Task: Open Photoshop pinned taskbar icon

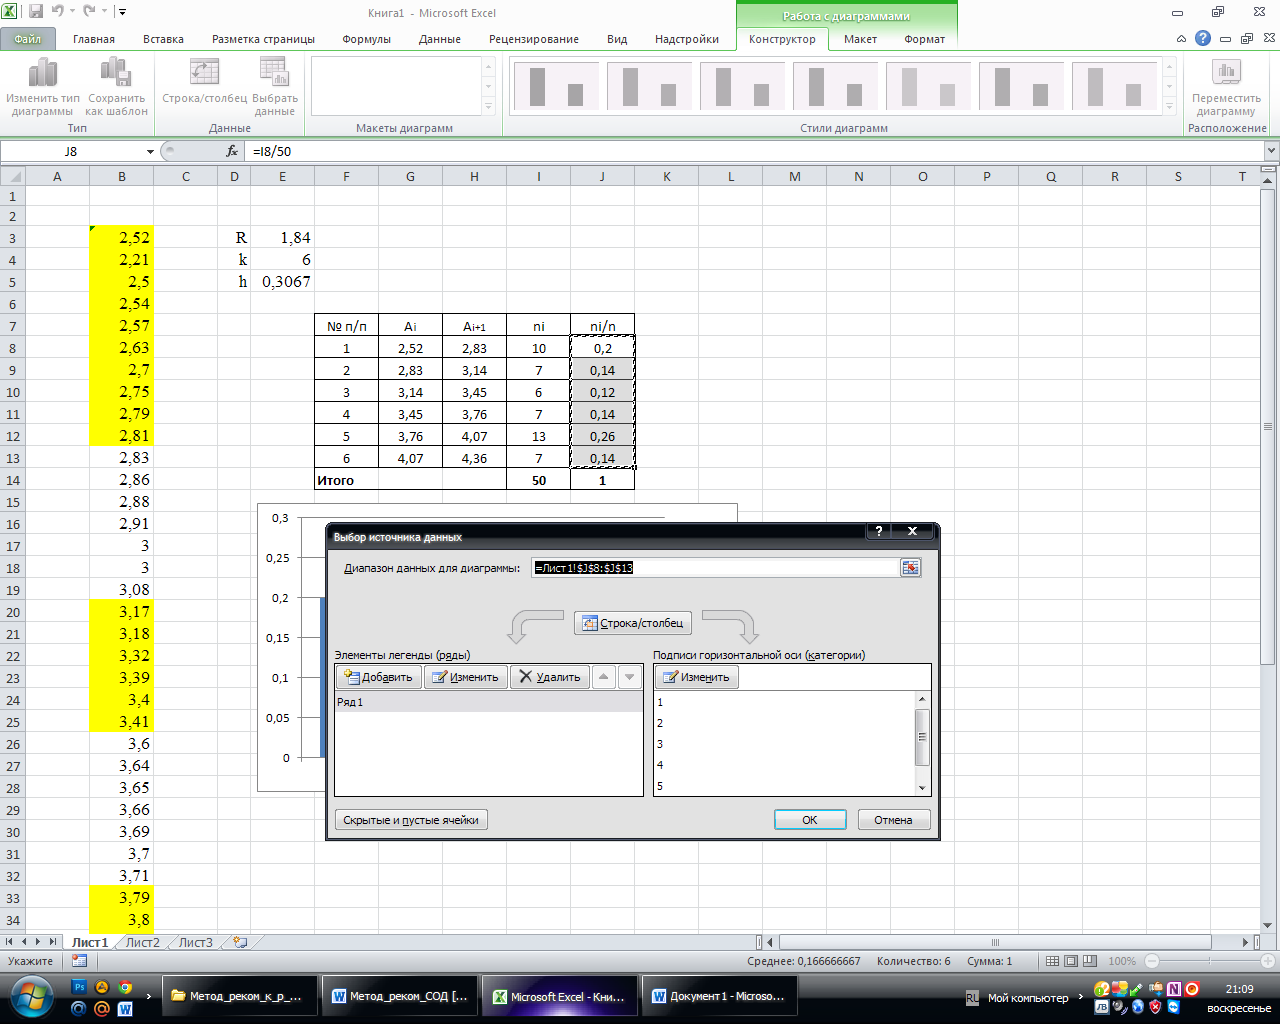Action: (79, 987)
